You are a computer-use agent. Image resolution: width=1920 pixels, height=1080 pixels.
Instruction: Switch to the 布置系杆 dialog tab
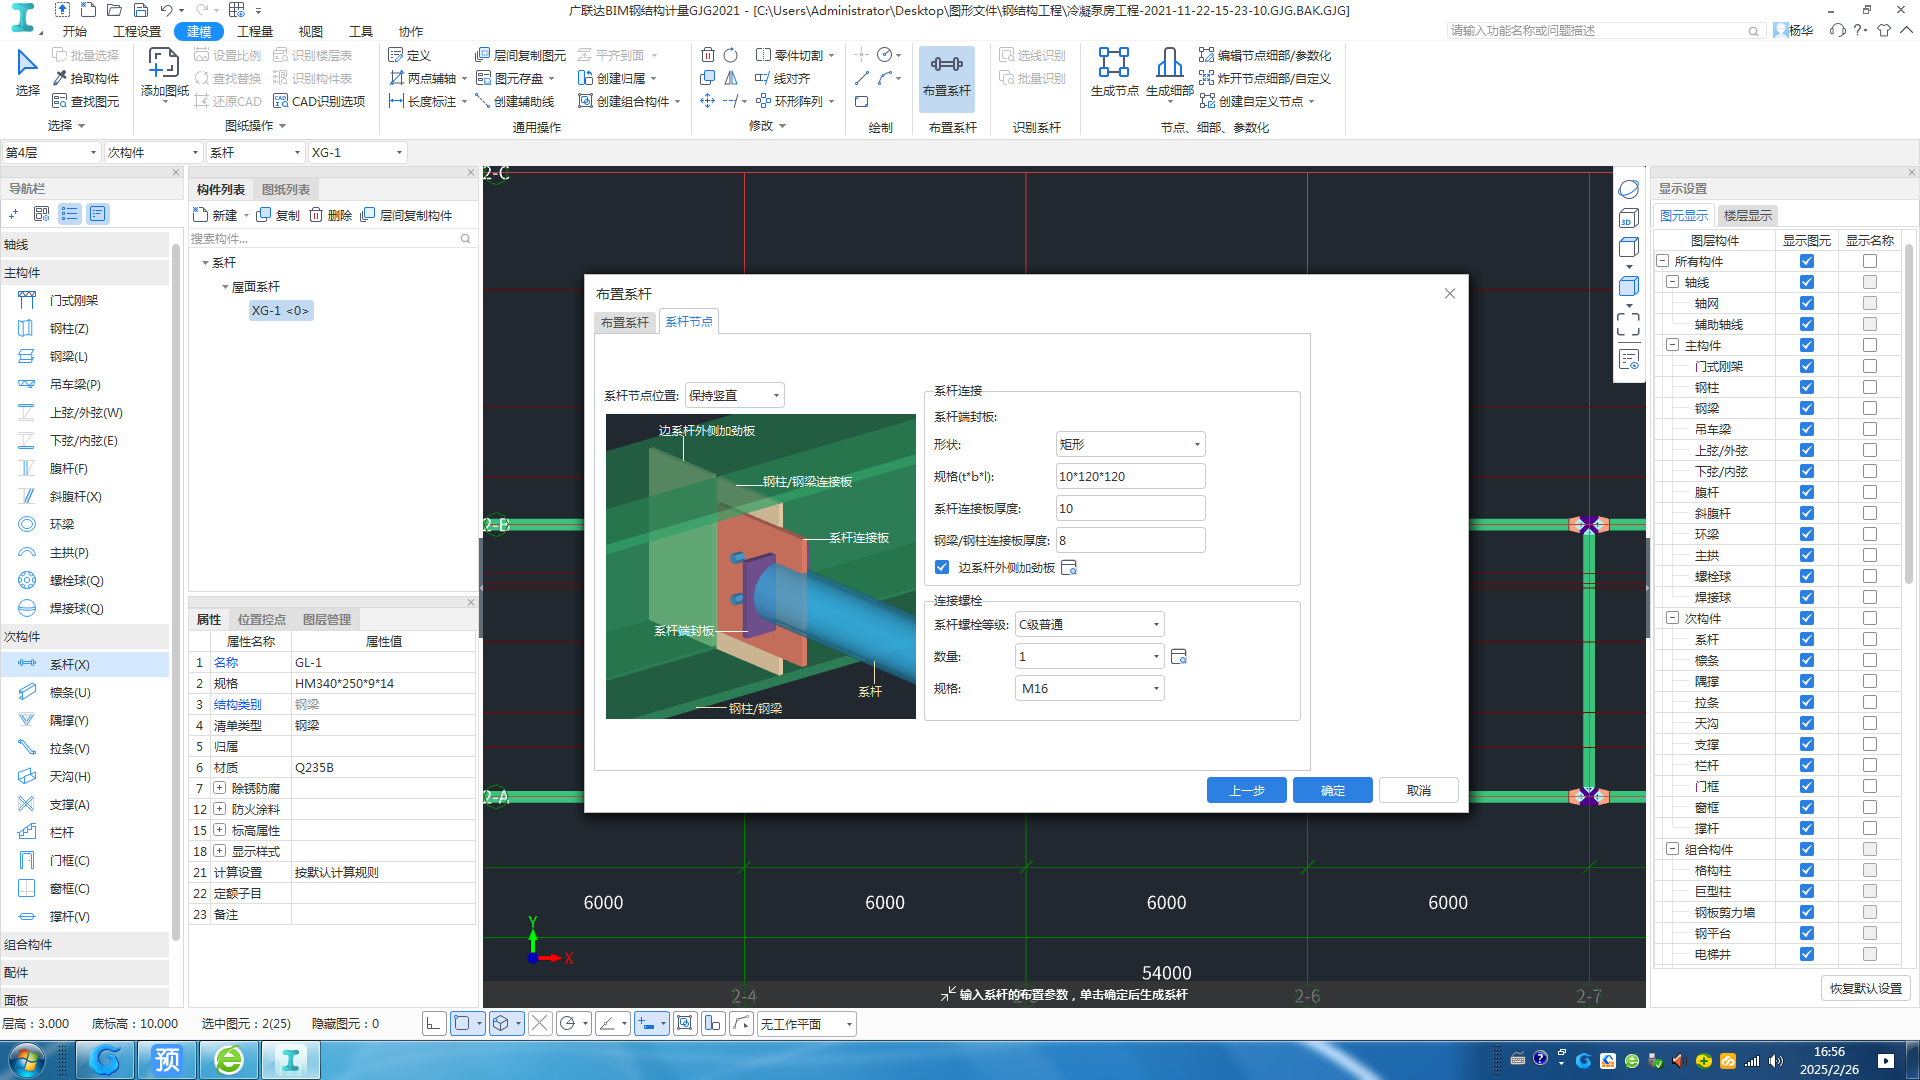[x=625, y=322]
